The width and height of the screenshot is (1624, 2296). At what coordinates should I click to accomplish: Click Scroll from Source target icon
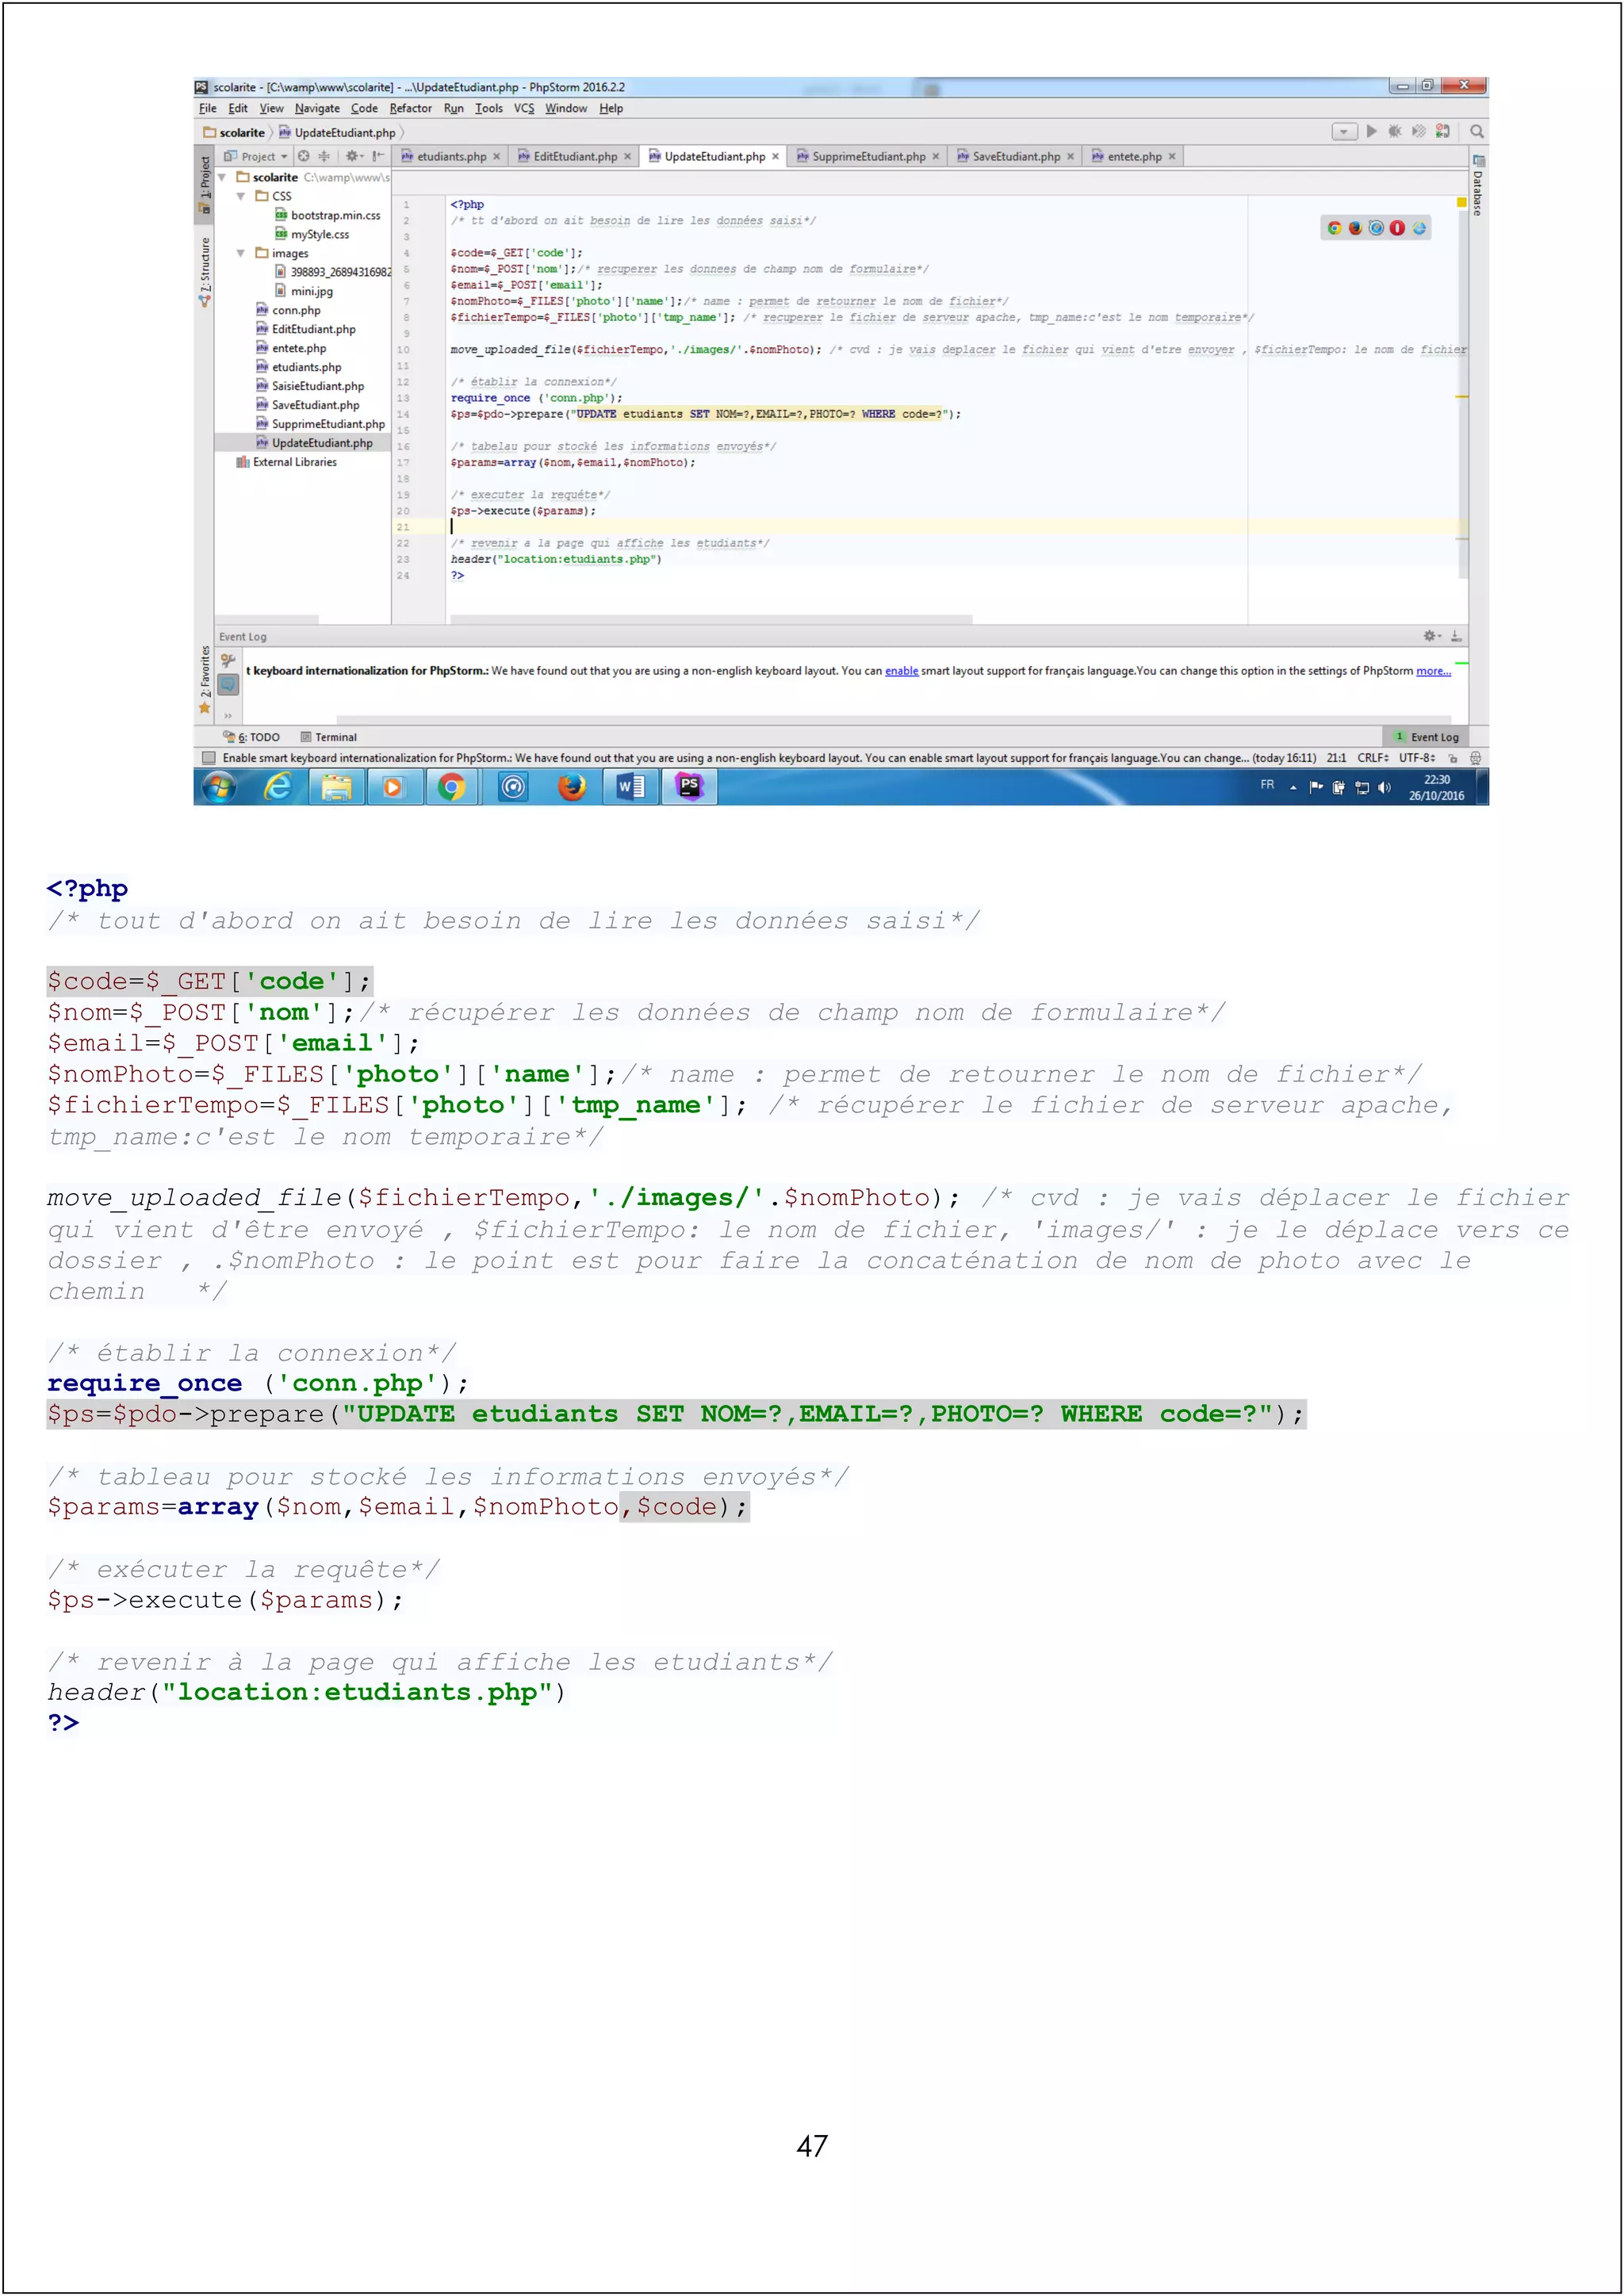(x=304, y=156)
